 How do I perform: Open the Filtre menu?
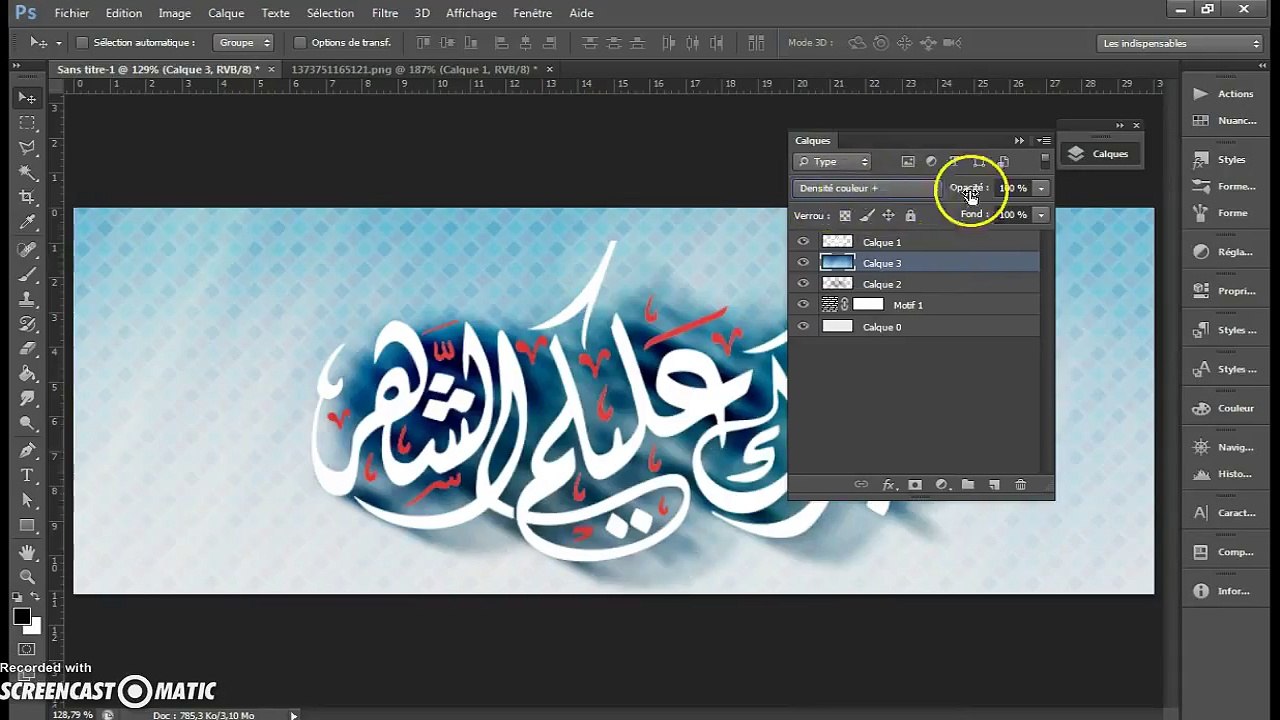(385, 13)
